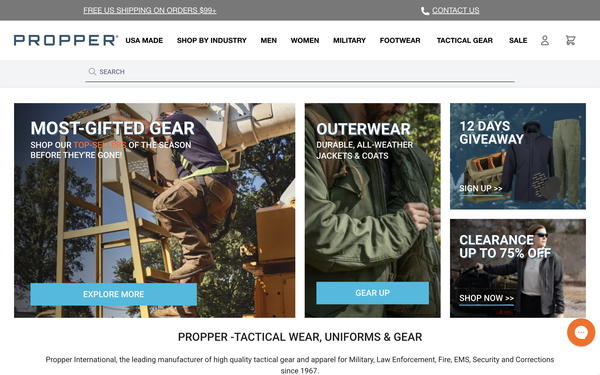Open the USA Made menu
Viewport: 600px width, 375px height.
point(144,40)
